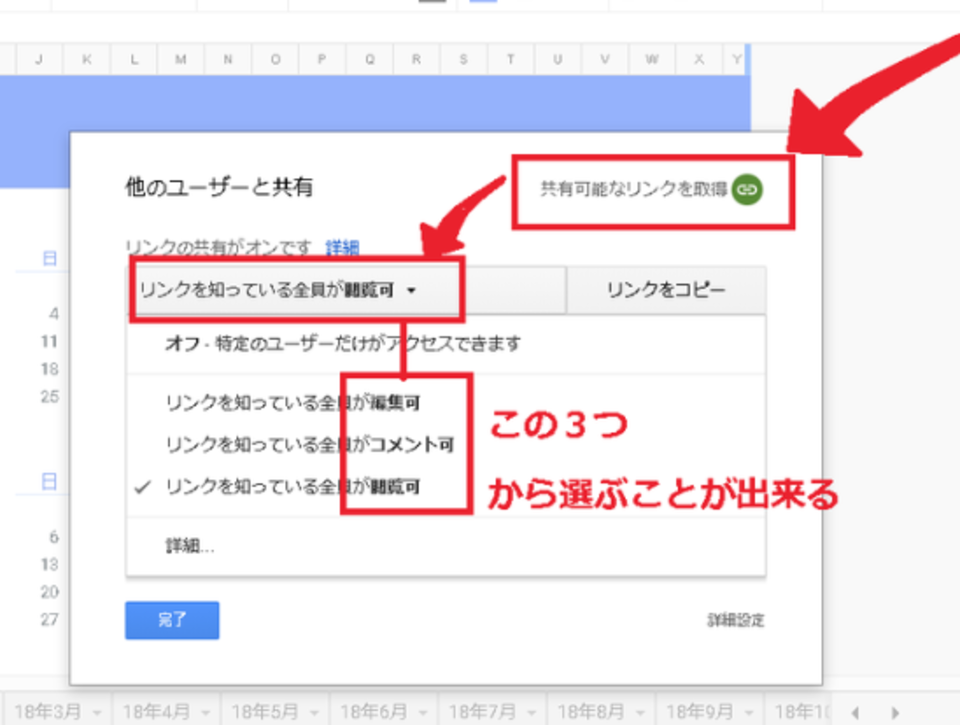Expand the 18年9月 tab dropdown arrow
960x725 pixels.
(x=749, y=713)
